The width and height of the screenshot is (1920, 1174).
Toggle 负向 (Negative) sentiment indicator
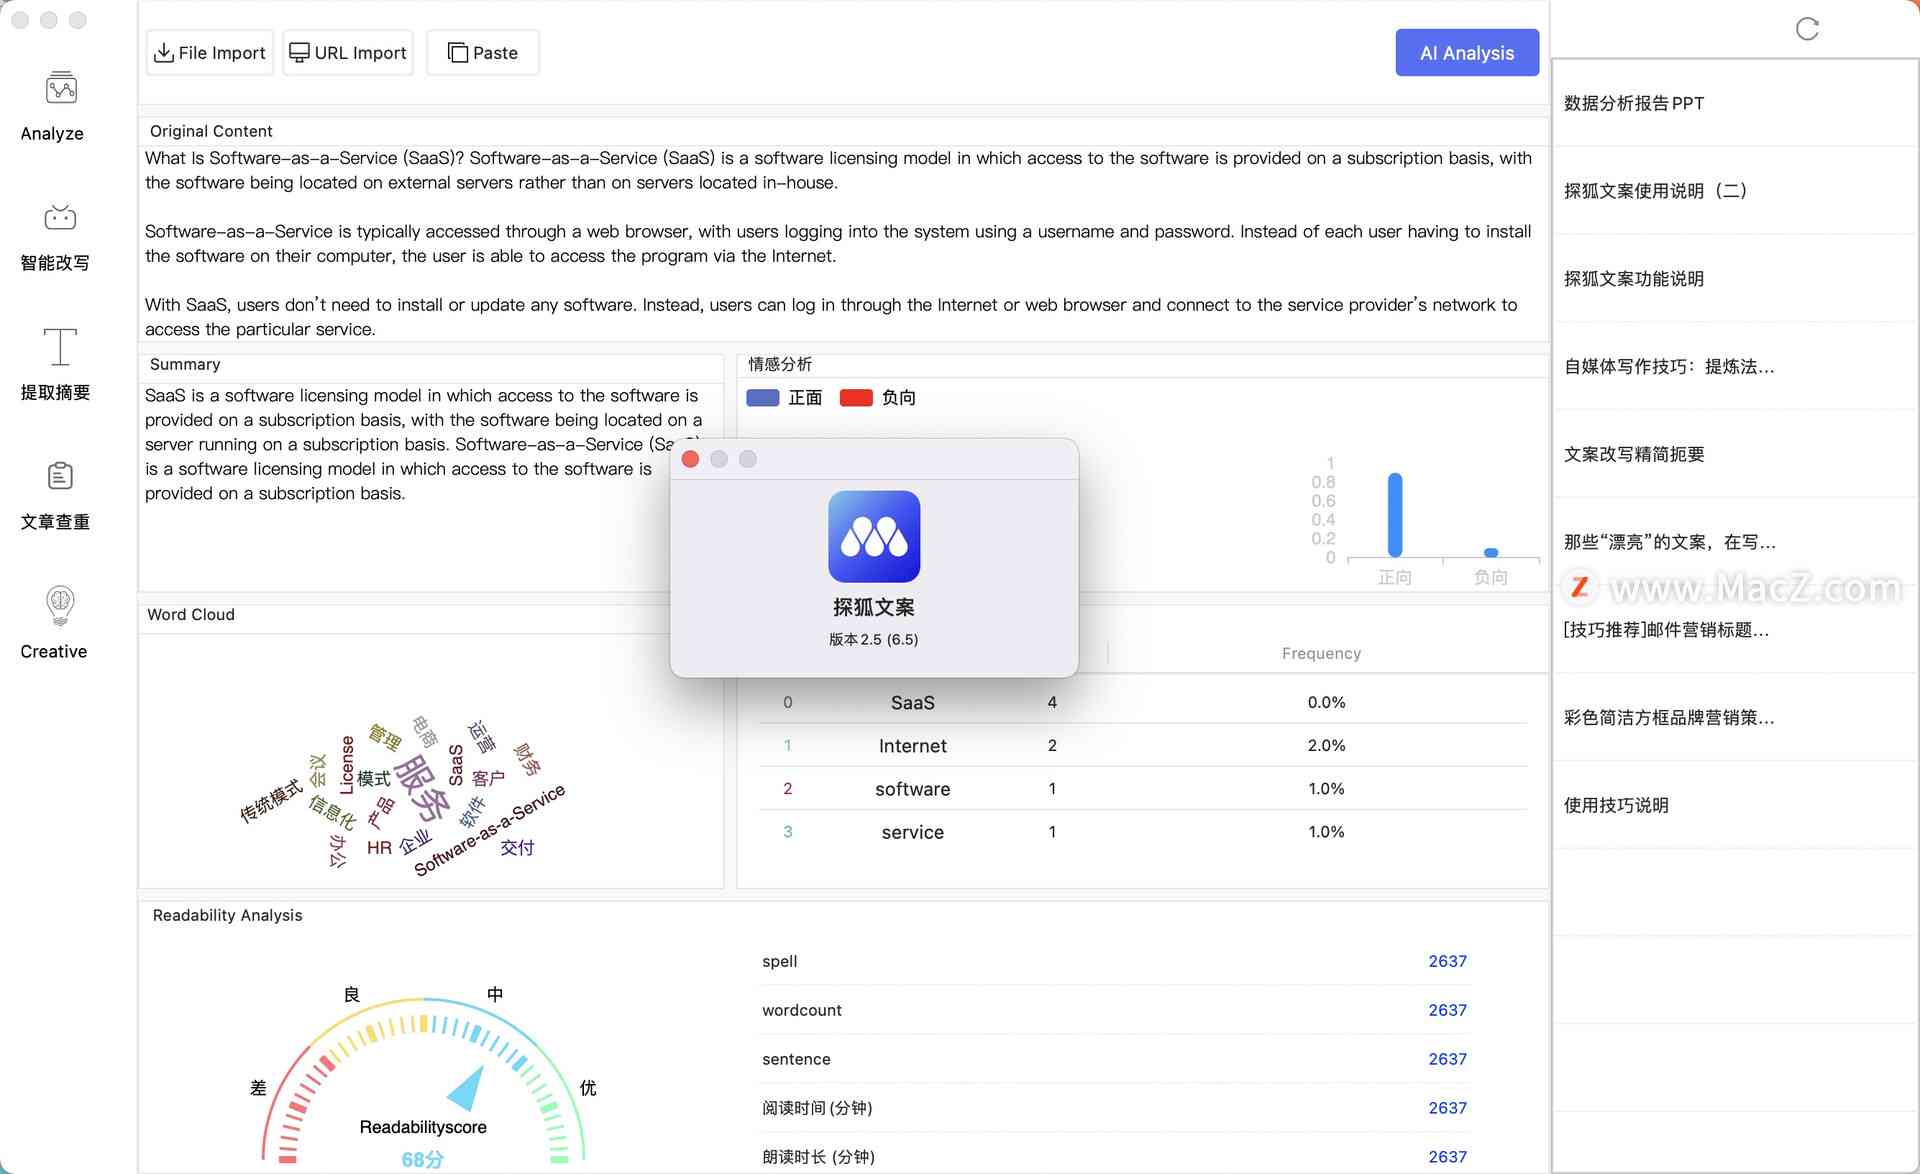[874, 398]
